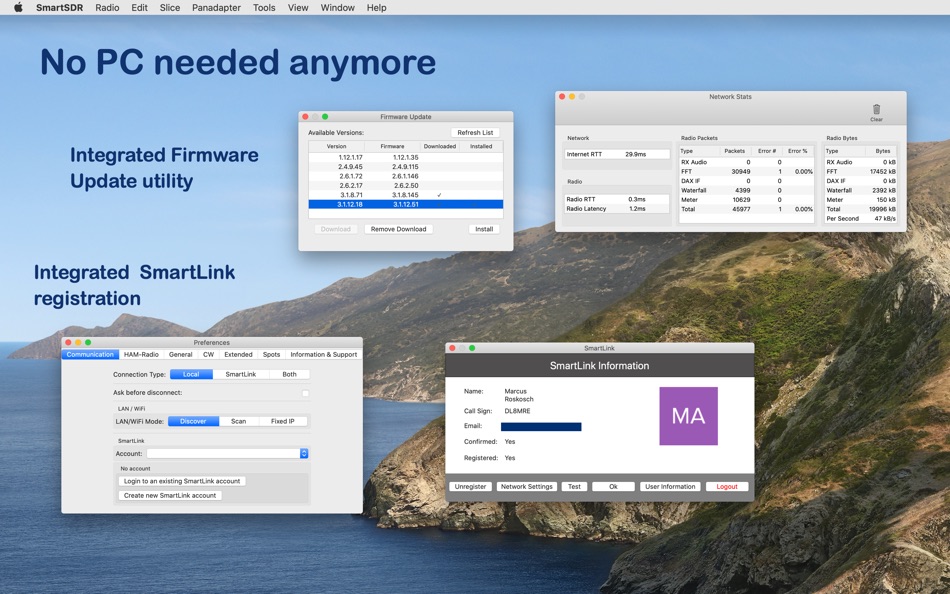The image size is (950, 594).
Task: Open the Edit menu
Action: 139,7
